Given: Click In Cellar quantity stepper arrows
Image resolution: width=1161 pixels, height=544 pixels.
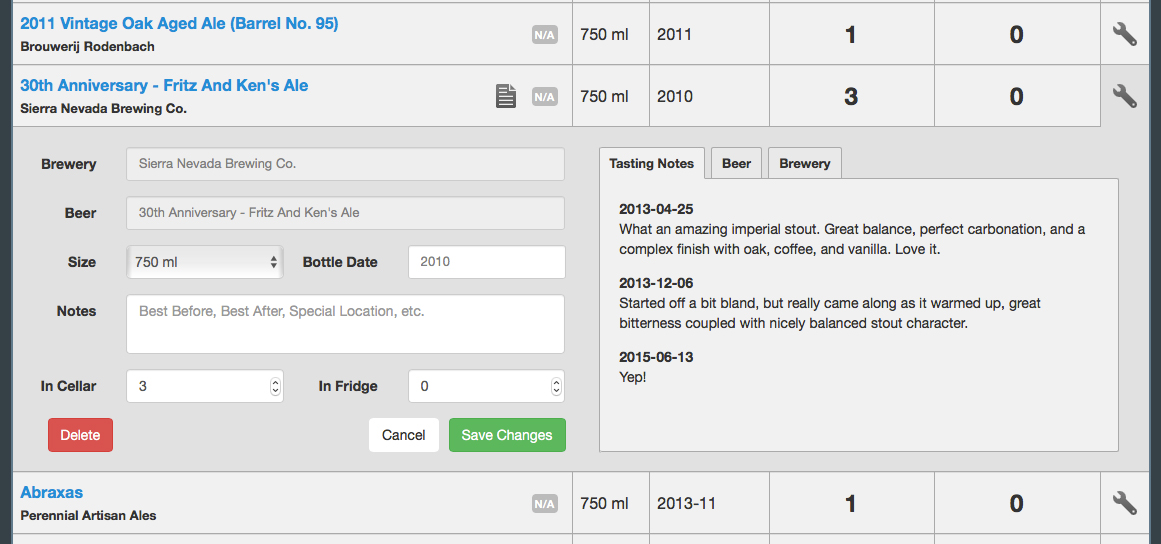Looking at the screenshot, I should point(275,386).
